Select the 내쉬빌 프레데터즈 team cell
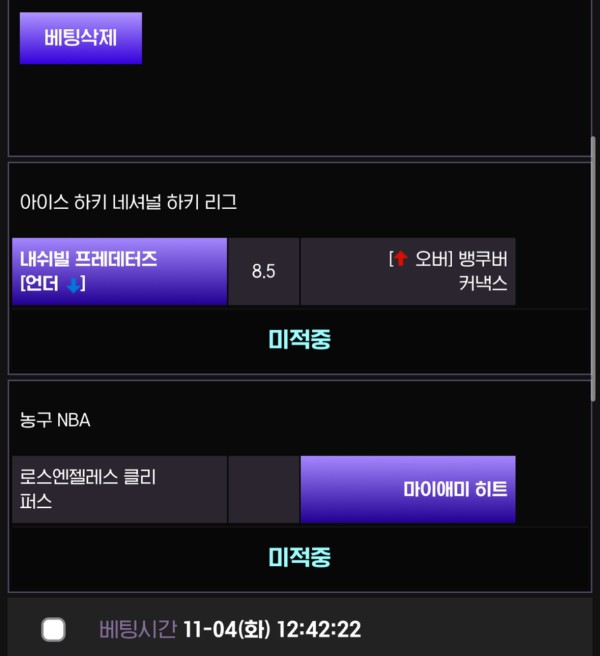 [119, 271]
